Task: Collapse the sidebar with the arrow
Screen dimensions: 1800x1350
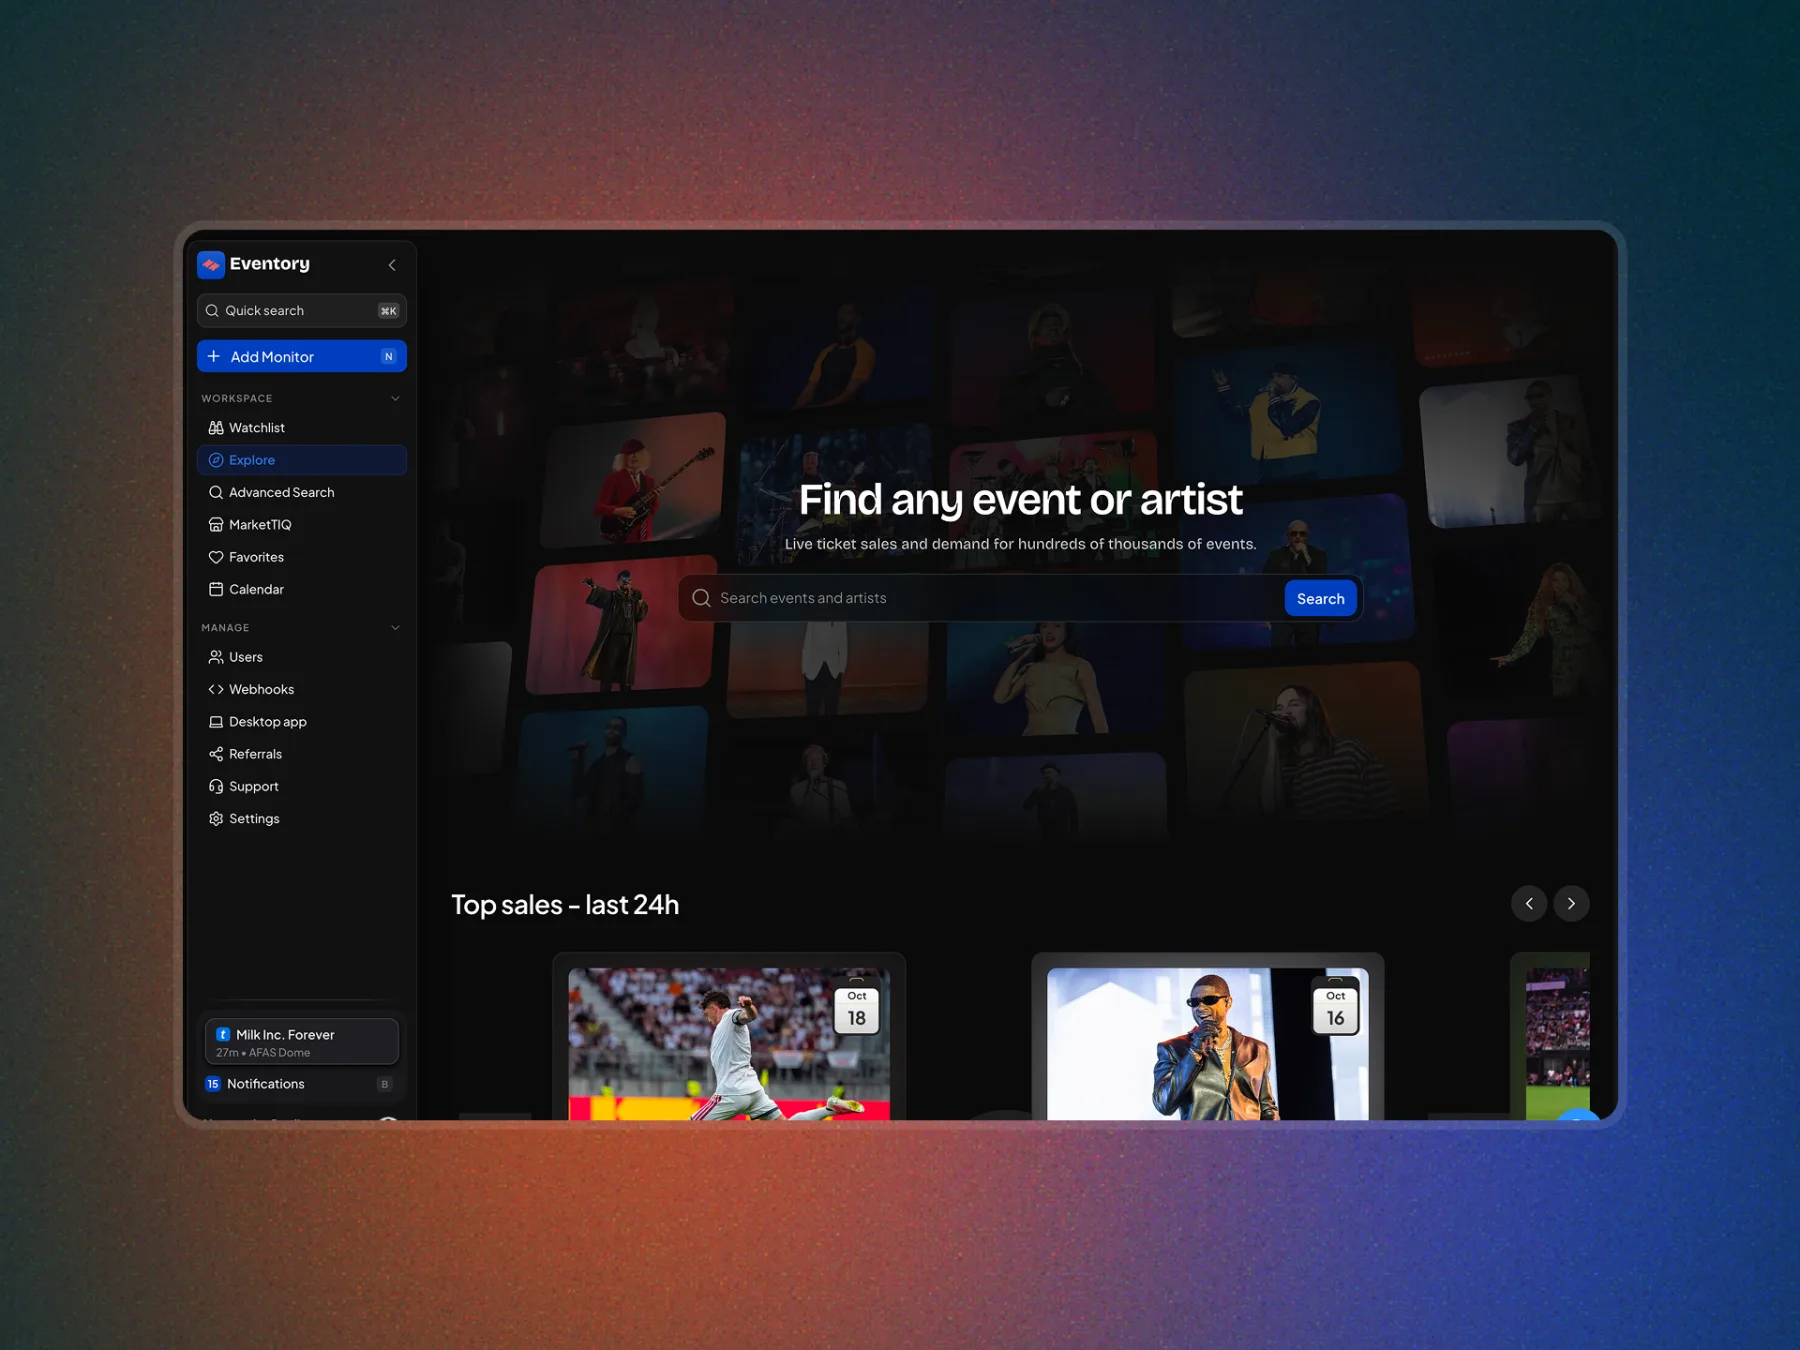Action: (392, 265)
